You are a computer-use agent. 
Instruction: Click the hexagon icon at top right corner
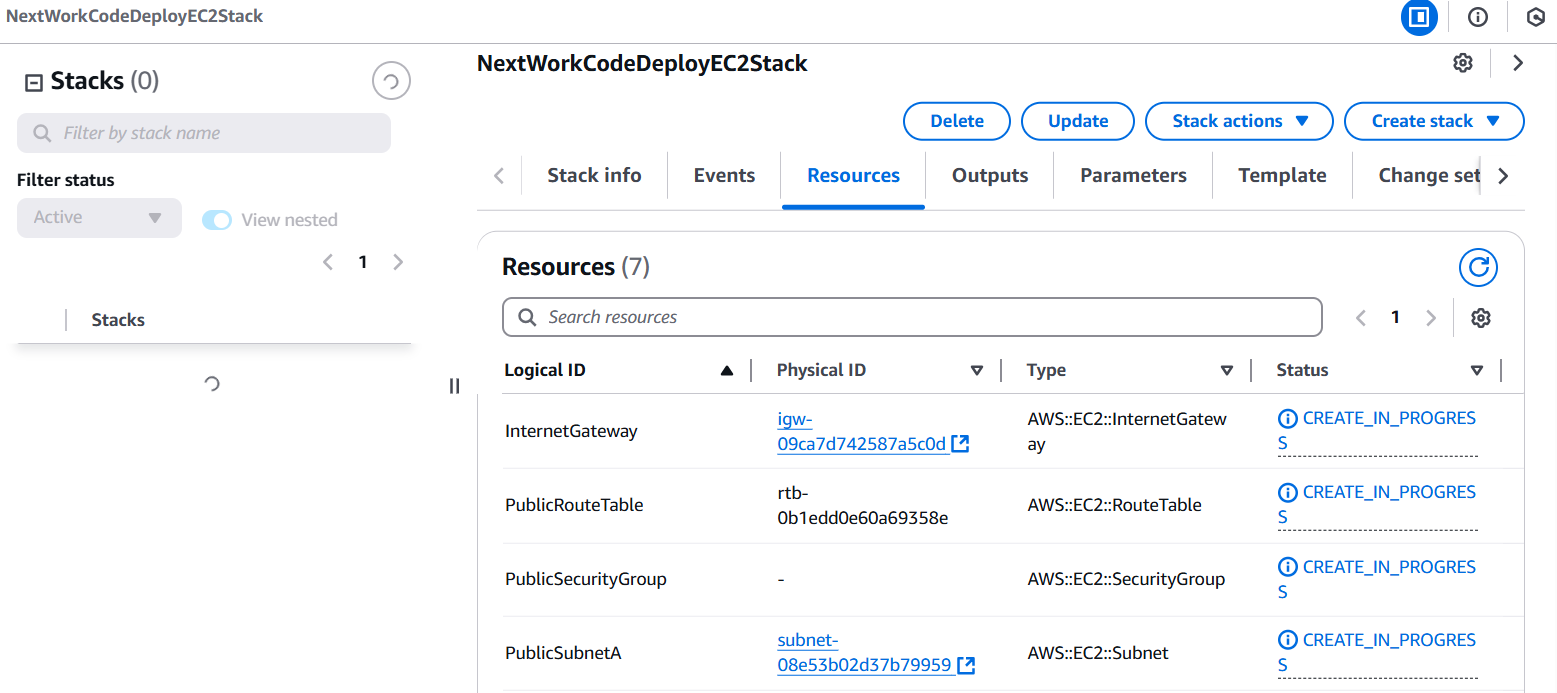click(1536, 17)
